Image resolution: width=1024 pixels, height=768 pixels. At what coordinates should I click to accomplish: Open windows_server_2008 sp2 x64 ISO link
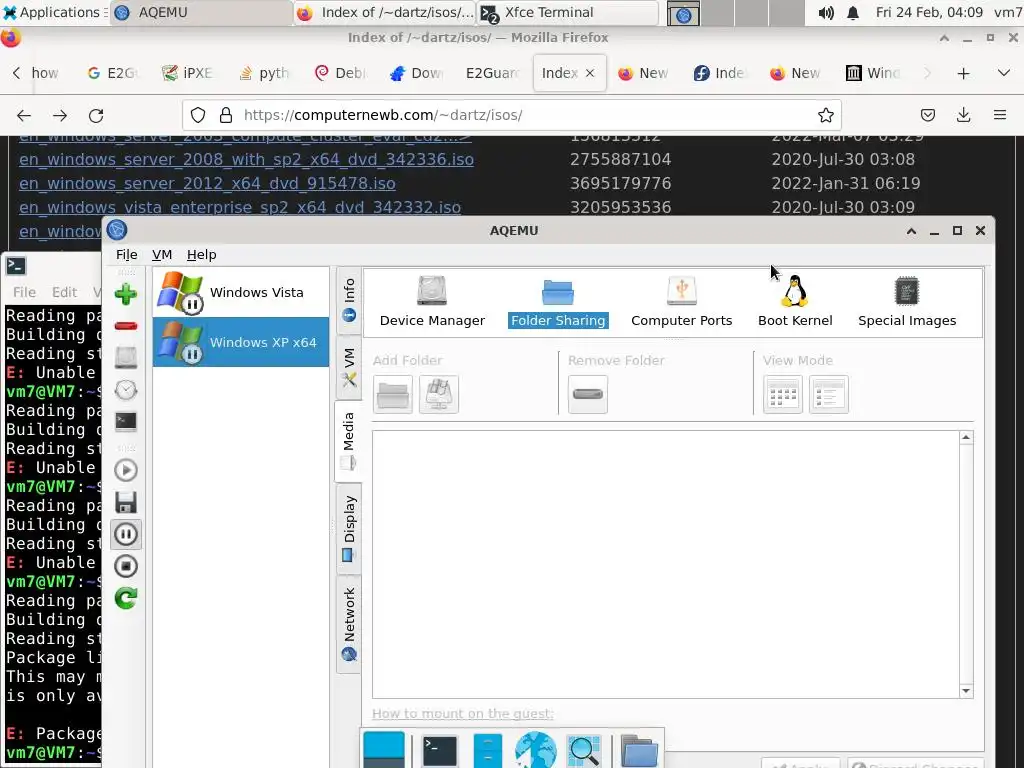coord(246,160)
